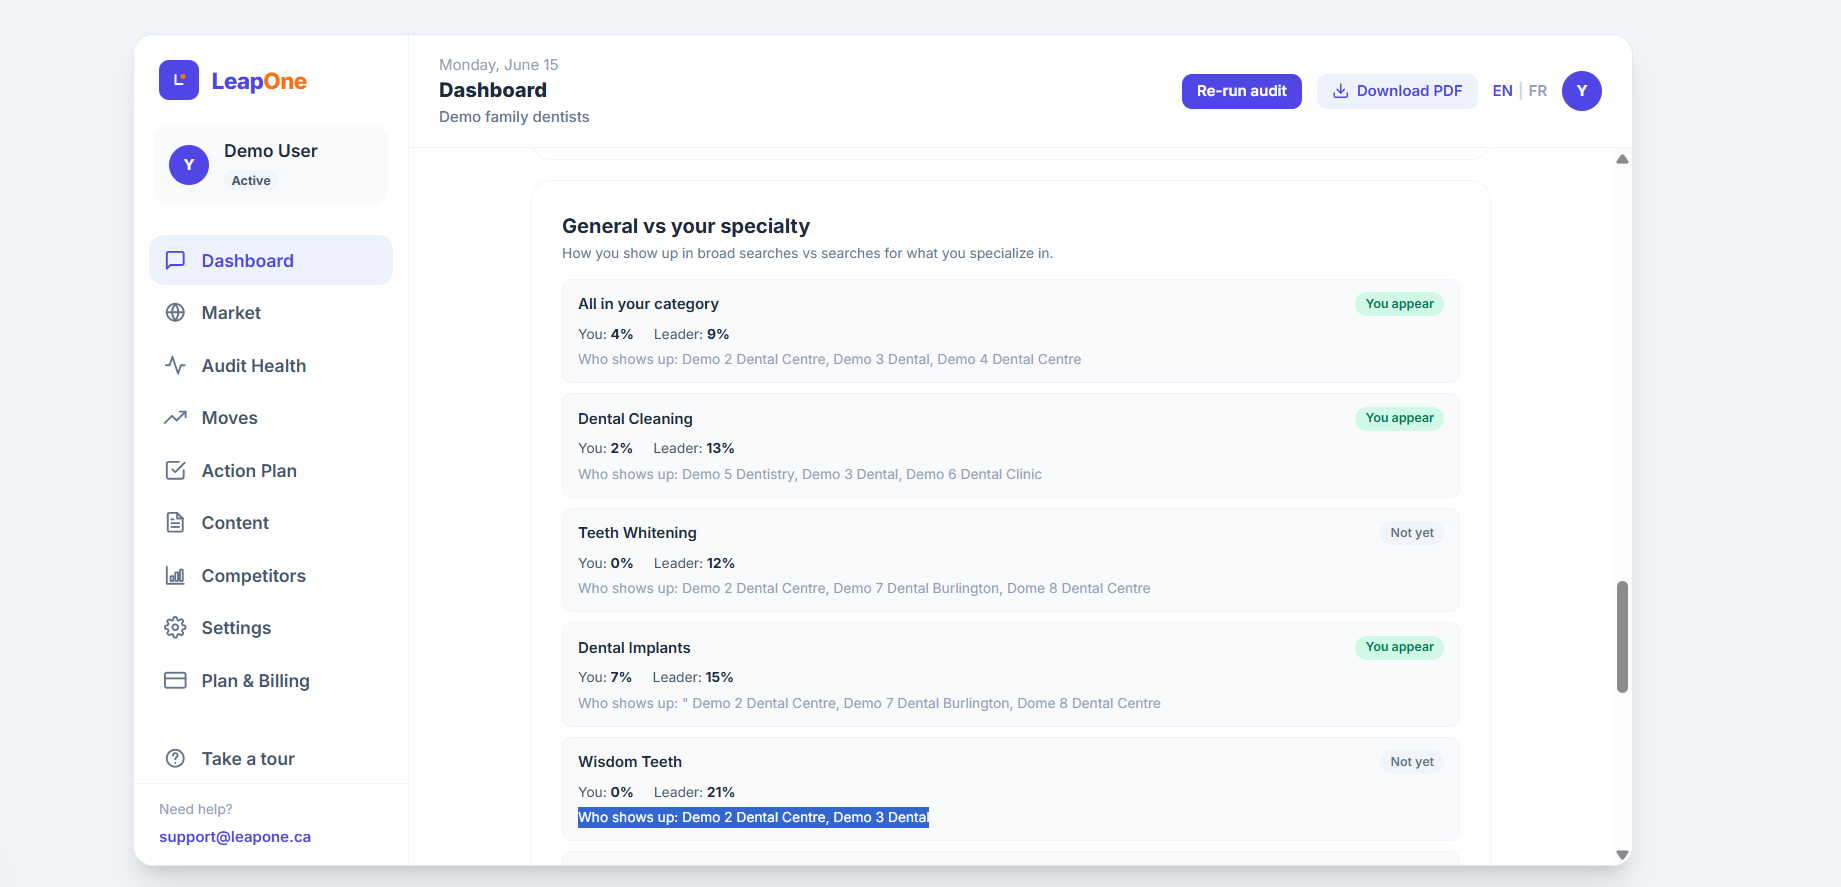Click the Download PDF button
Viewport: 1841px width, 887px height.
(x=1397, y=91)
